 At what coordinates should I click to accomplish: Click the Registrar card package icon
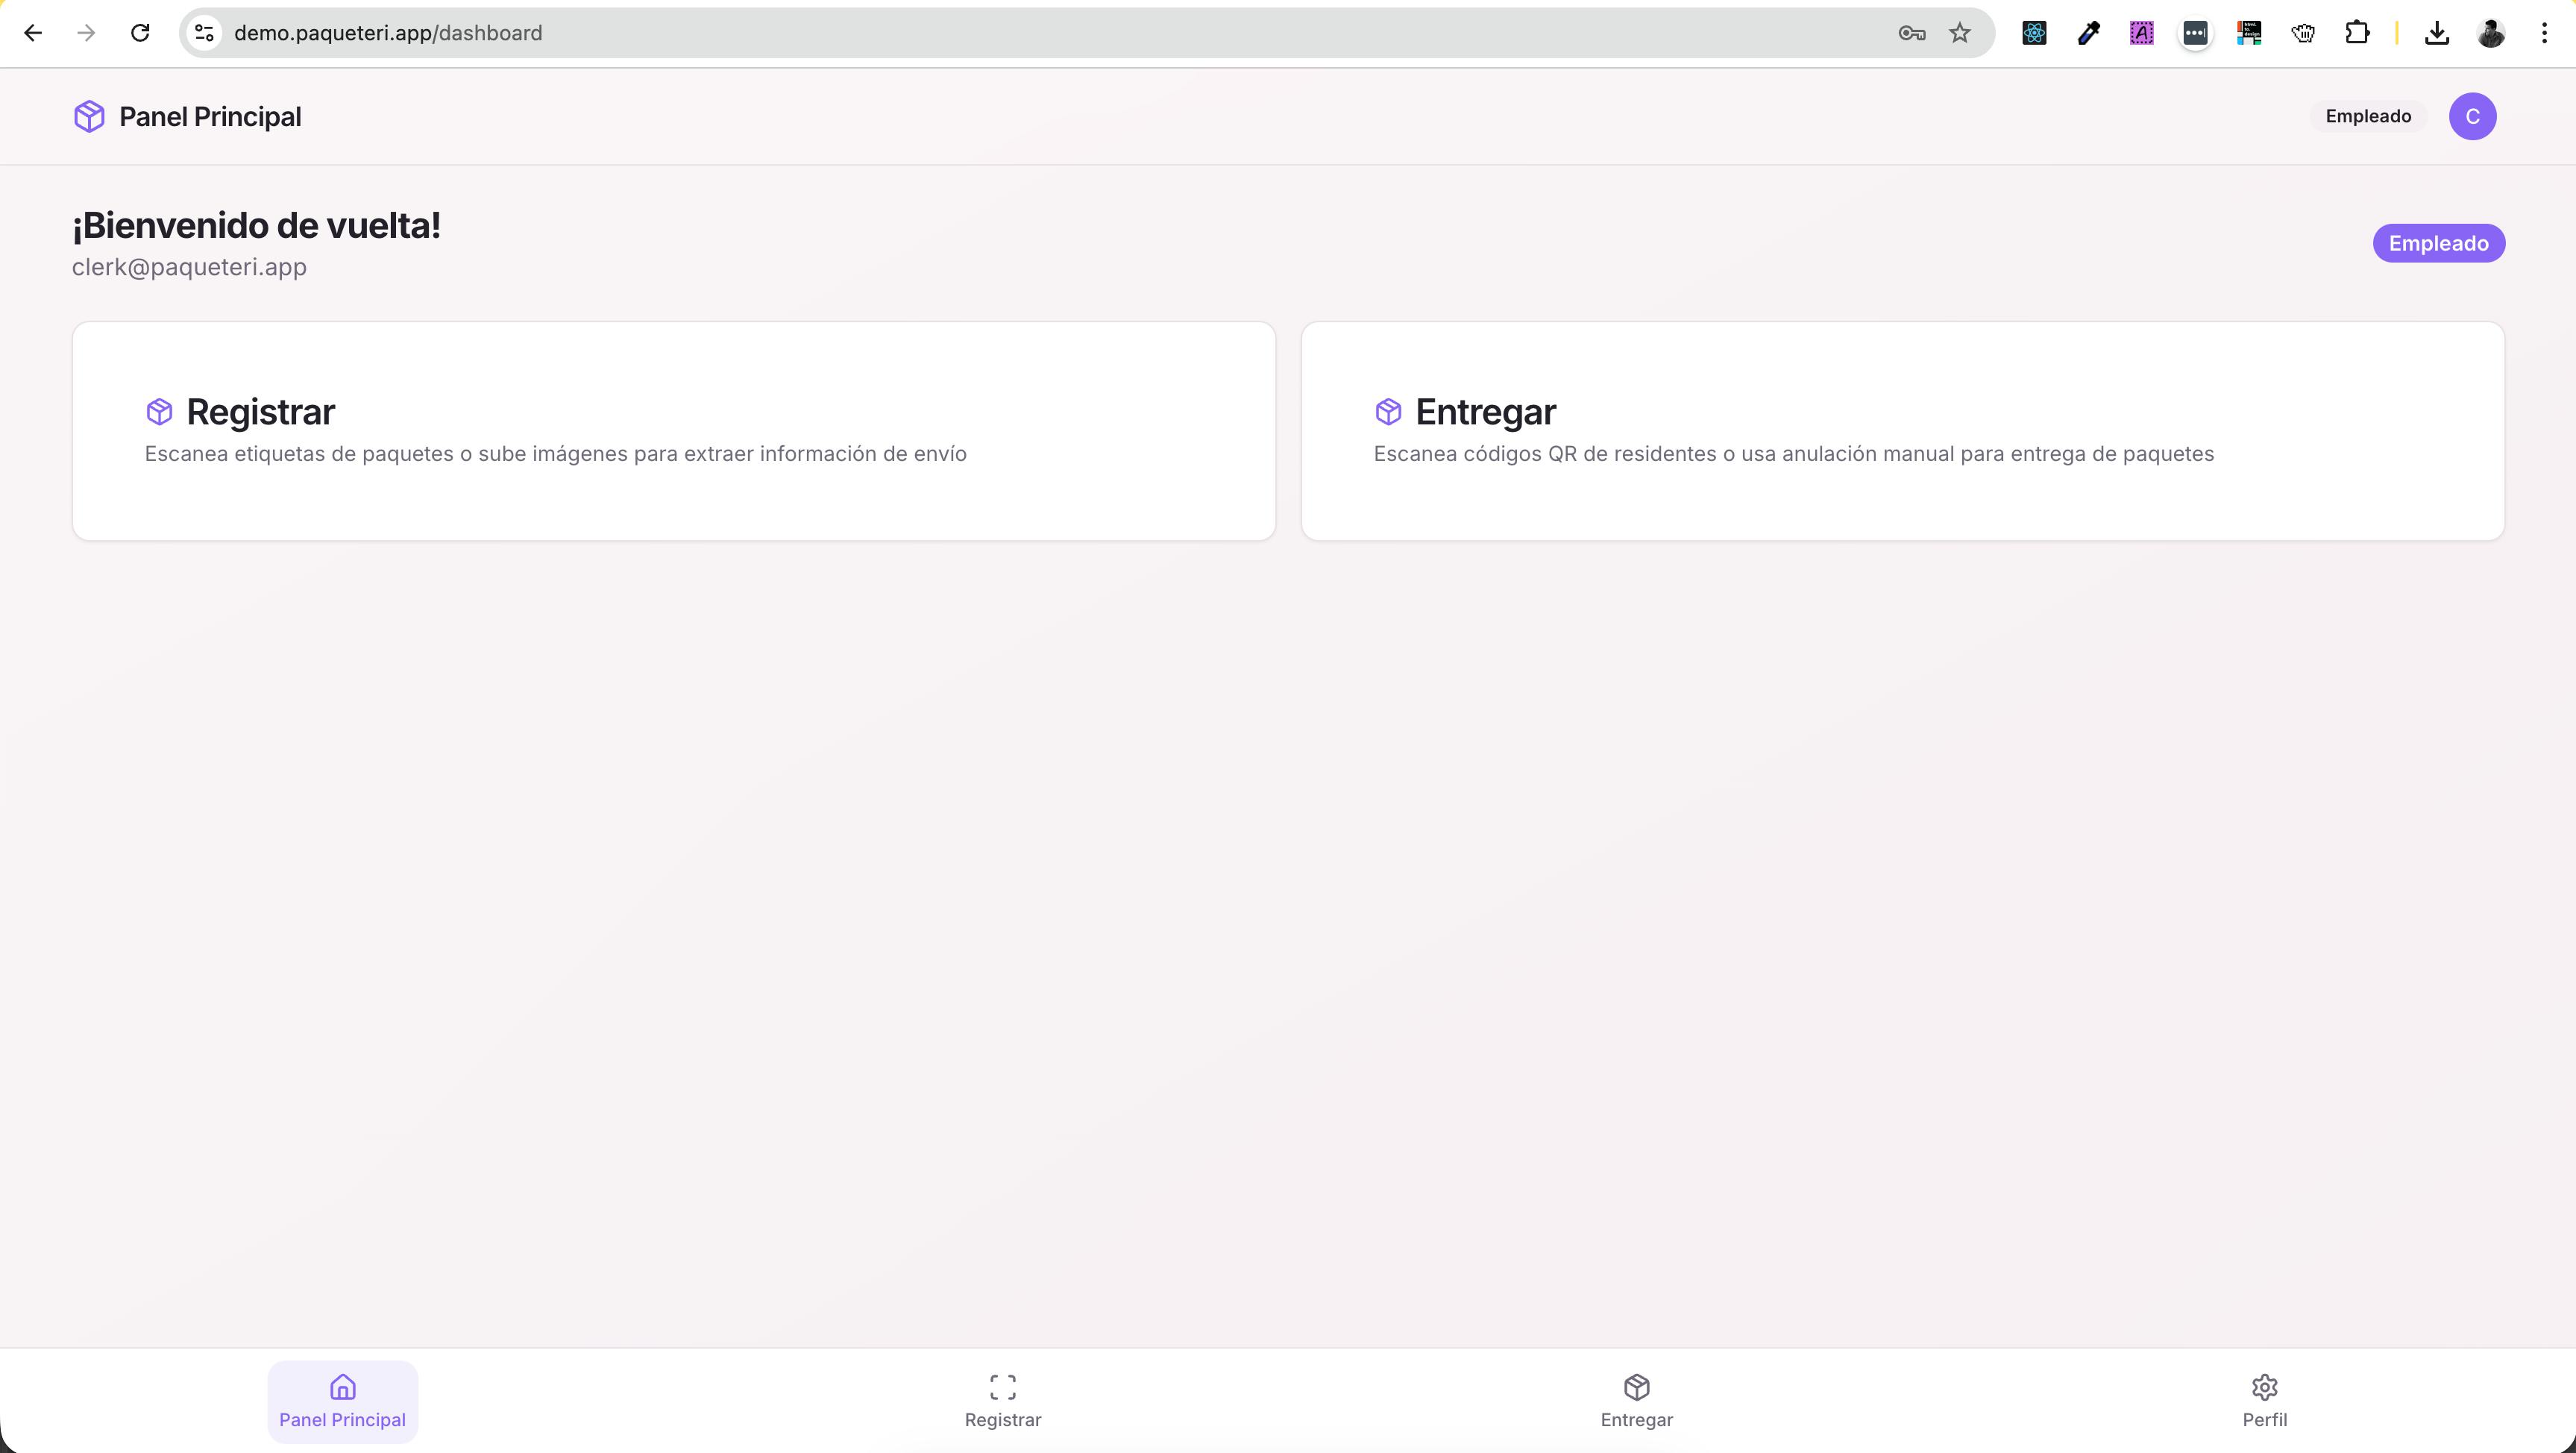pos(159,411)
